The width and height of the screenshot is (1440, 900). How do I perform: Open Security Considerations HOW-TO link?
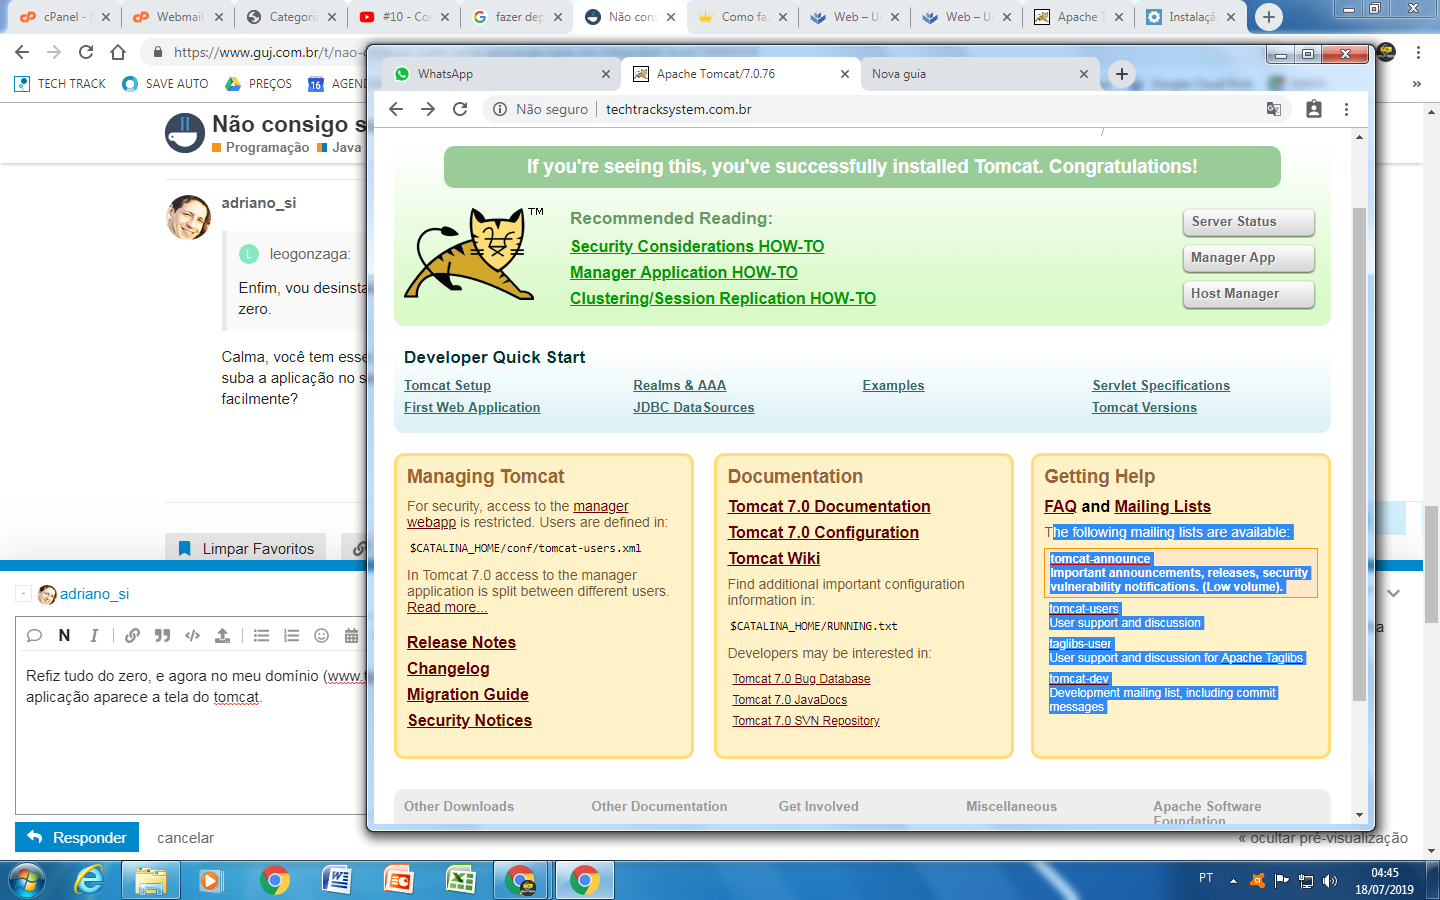click(x=697, y=246)
